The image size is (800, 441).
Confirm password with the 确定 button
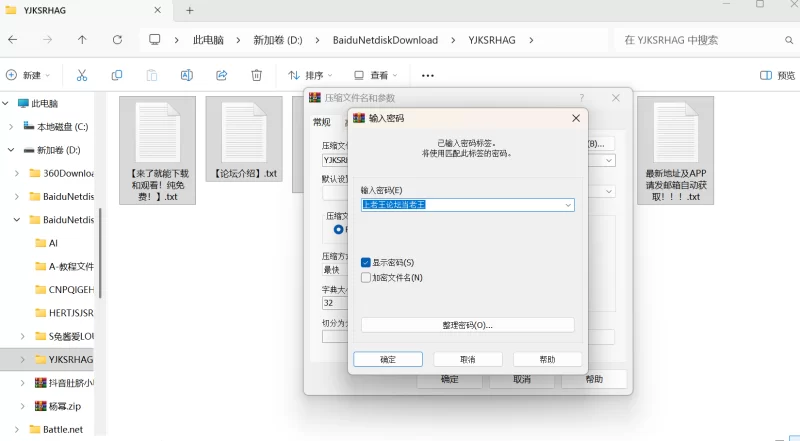[x=388, y=359]
